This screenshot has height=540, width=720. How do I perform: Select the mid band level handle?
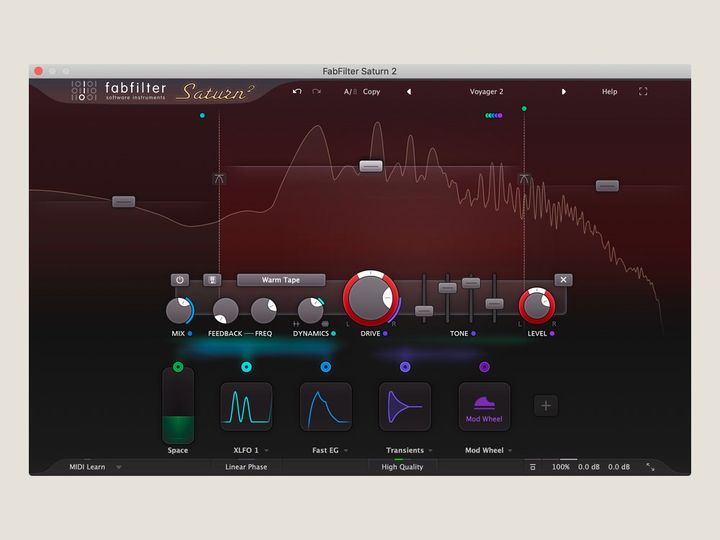(x=371, y=166)
